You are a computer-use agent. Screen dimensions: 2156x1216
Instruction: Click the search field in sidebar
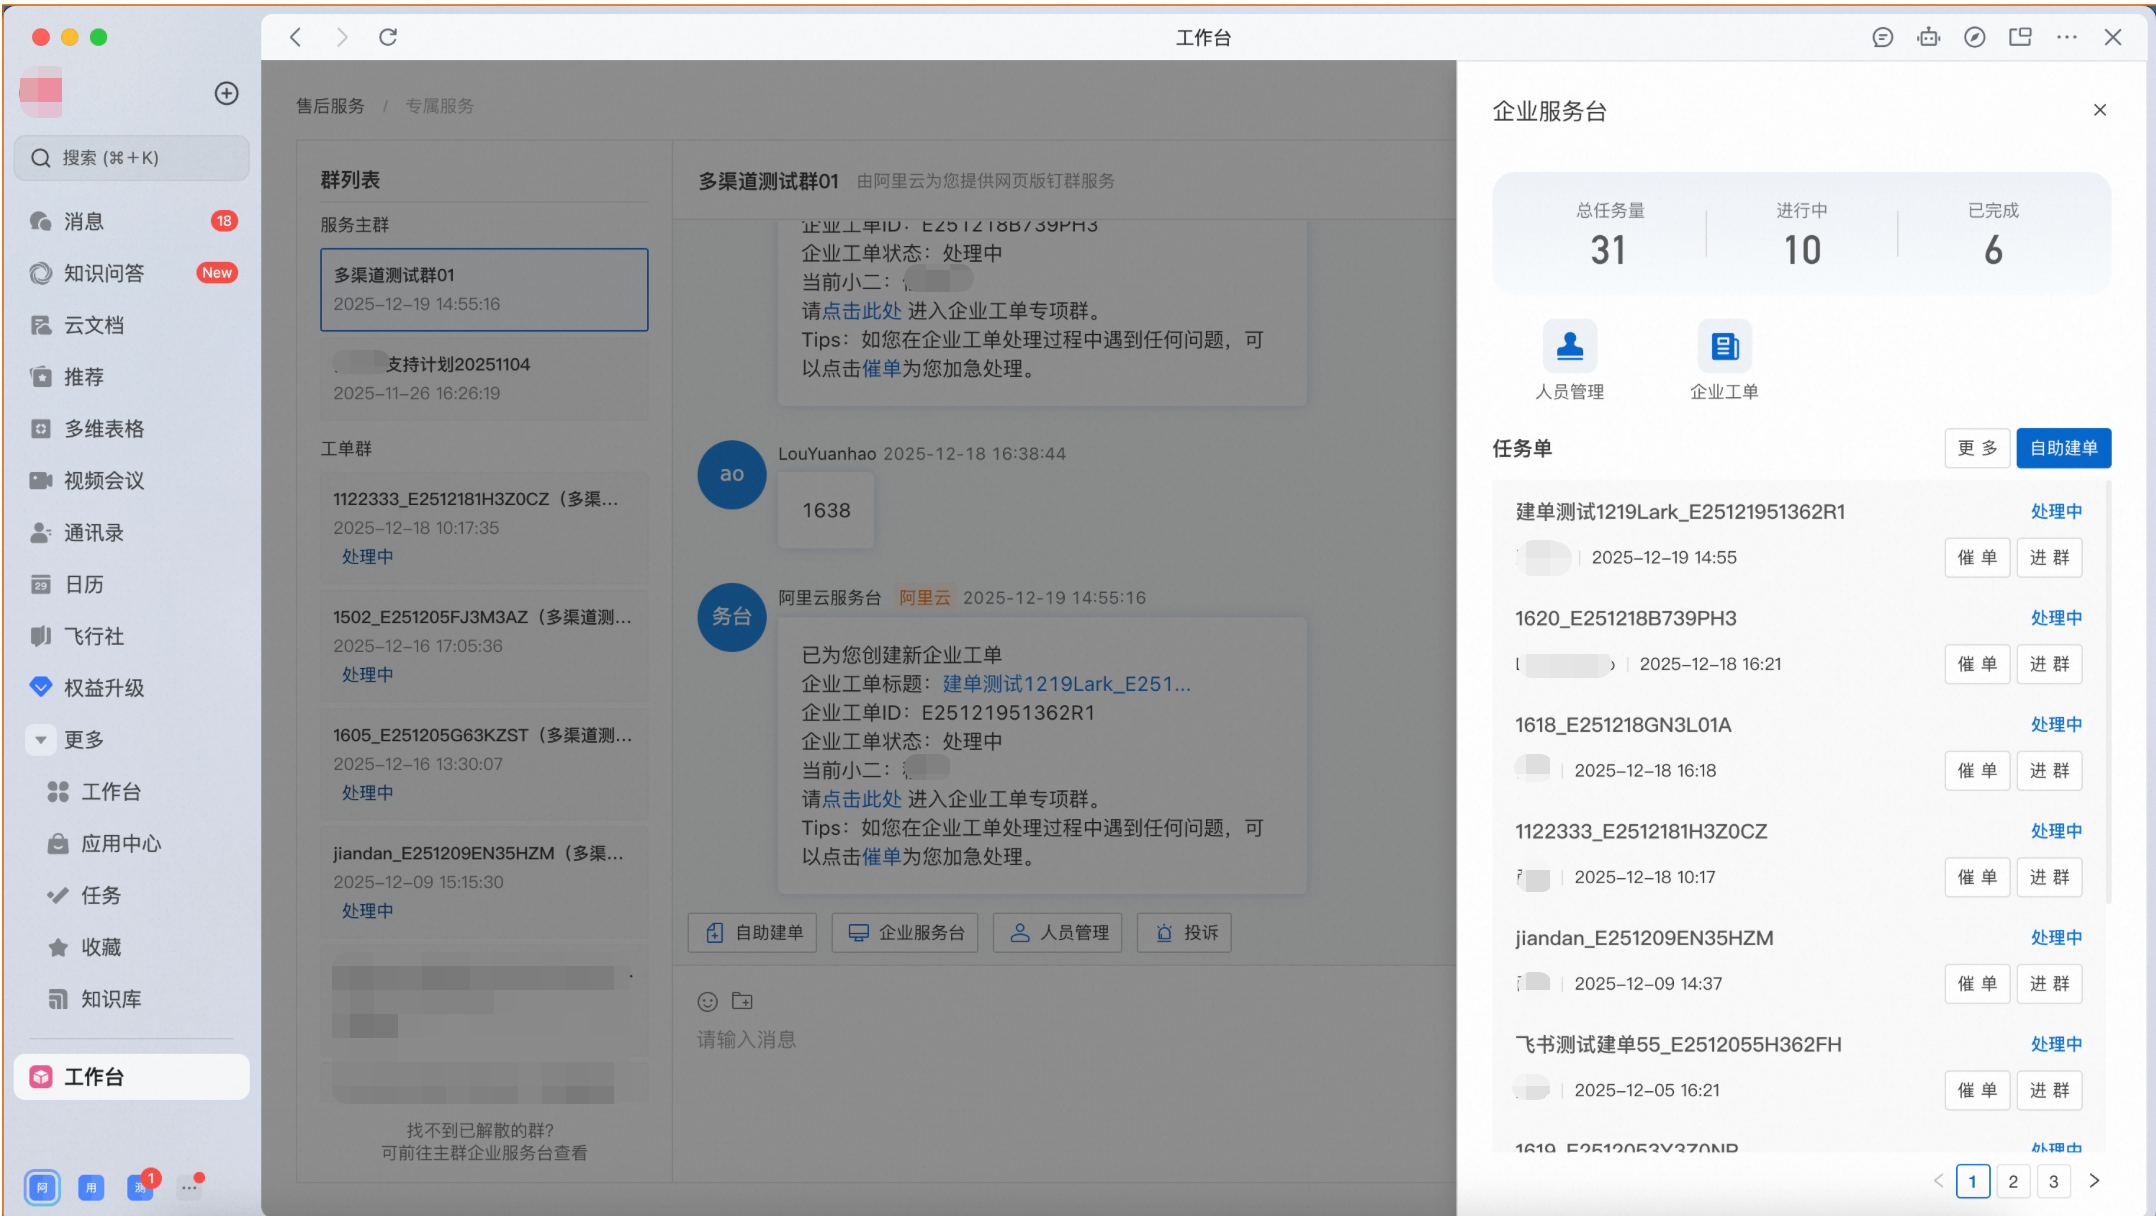(131, 158)
